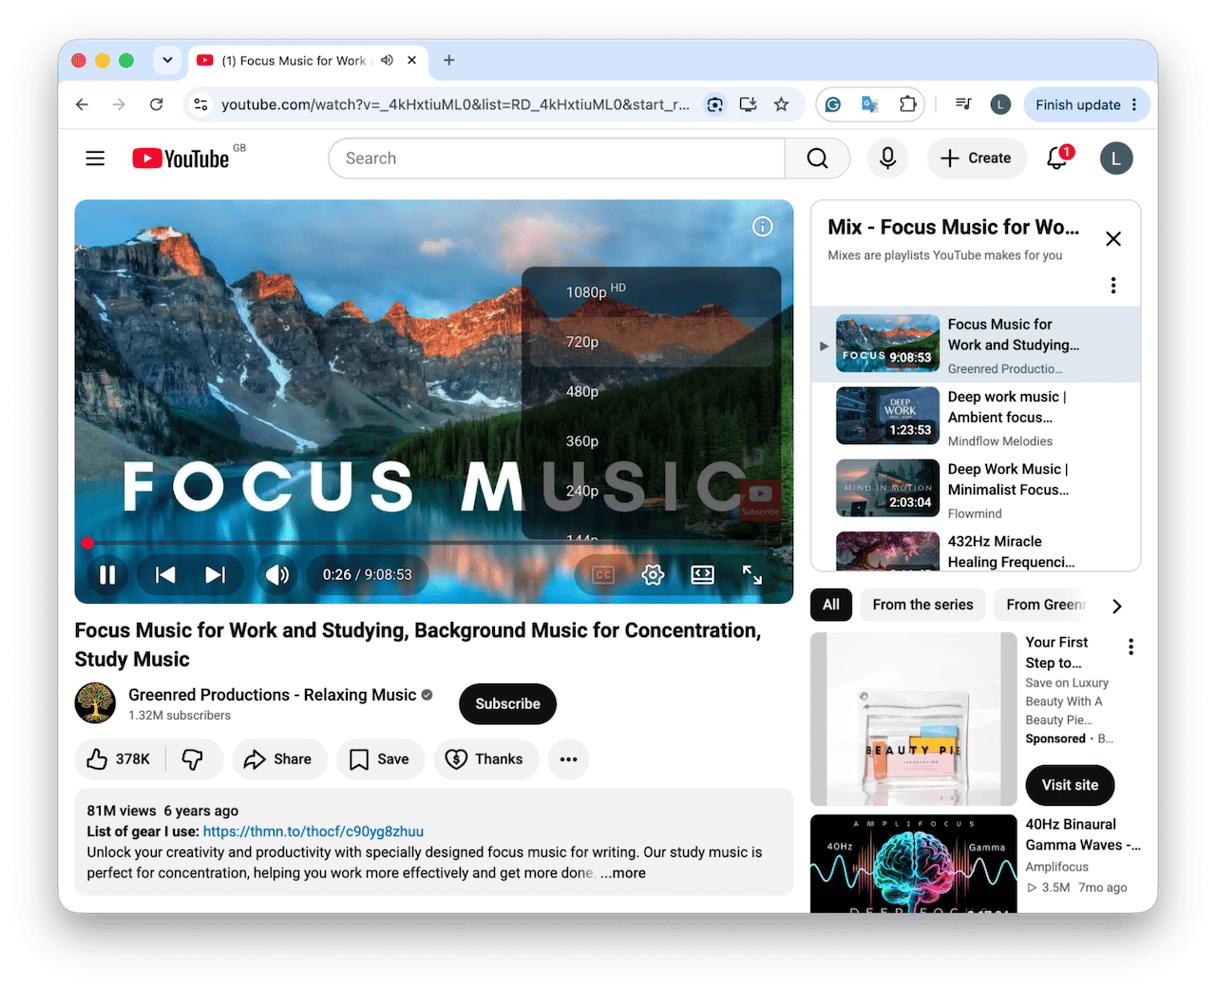Open media controls toolbar icon
Viewport: 1216px width, 990px height.
pyautogui.click(x=963, y=104)
